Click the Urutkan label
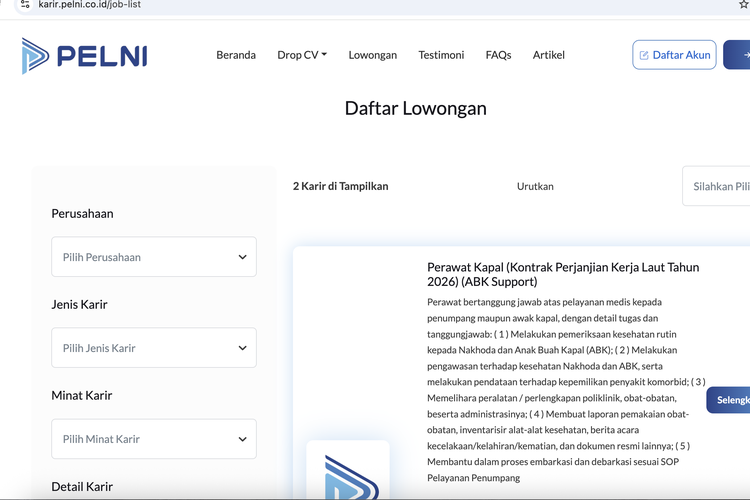750x500 pixels. (x=535, y=186)
